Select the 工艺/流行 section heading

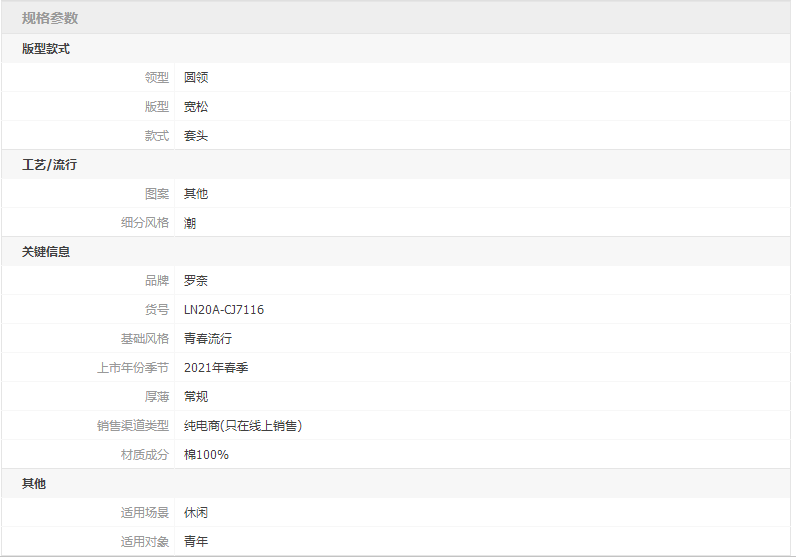point(50,165)
